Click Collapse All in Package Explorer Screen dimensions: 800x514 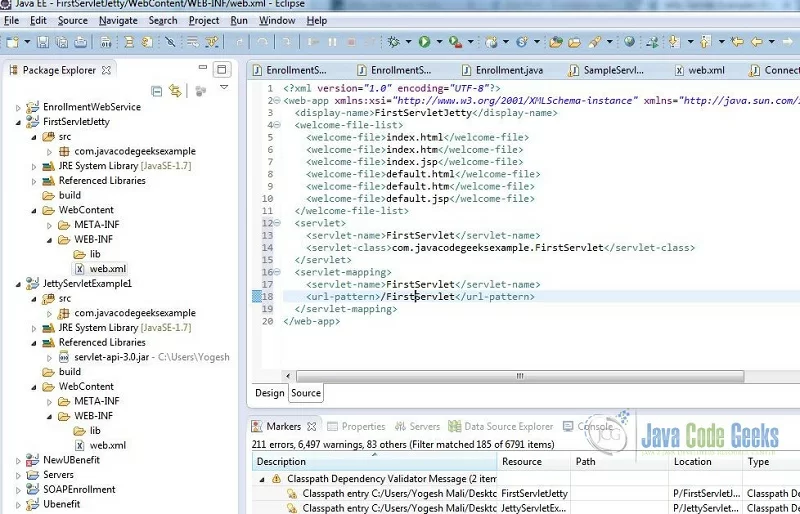[x=157, y=91]
